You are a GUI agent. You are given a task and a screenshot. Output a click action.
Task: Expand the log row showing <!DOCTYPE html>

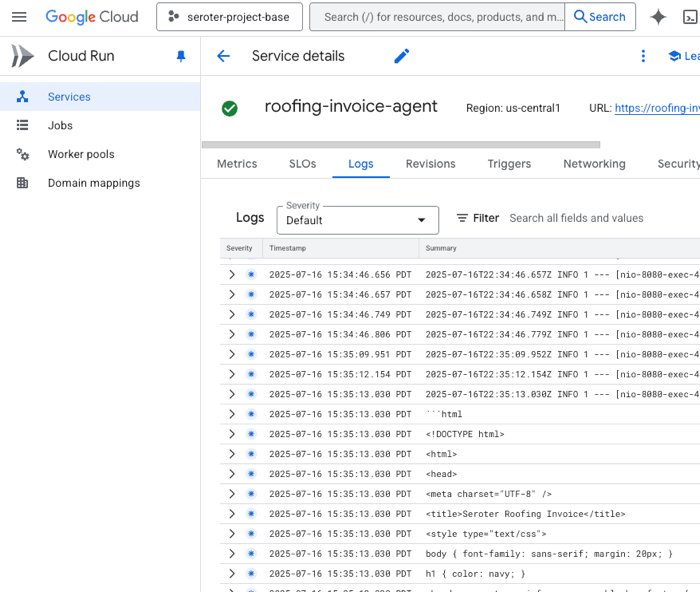[232, 434]
